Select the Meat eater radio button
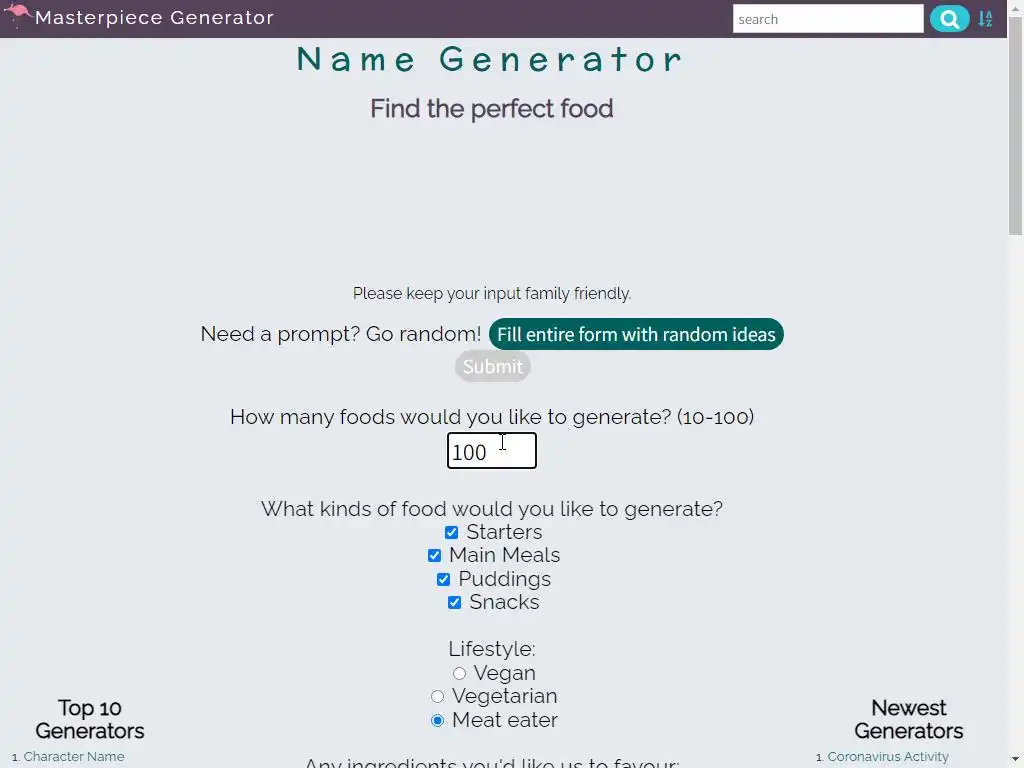 tap(438, 721)
